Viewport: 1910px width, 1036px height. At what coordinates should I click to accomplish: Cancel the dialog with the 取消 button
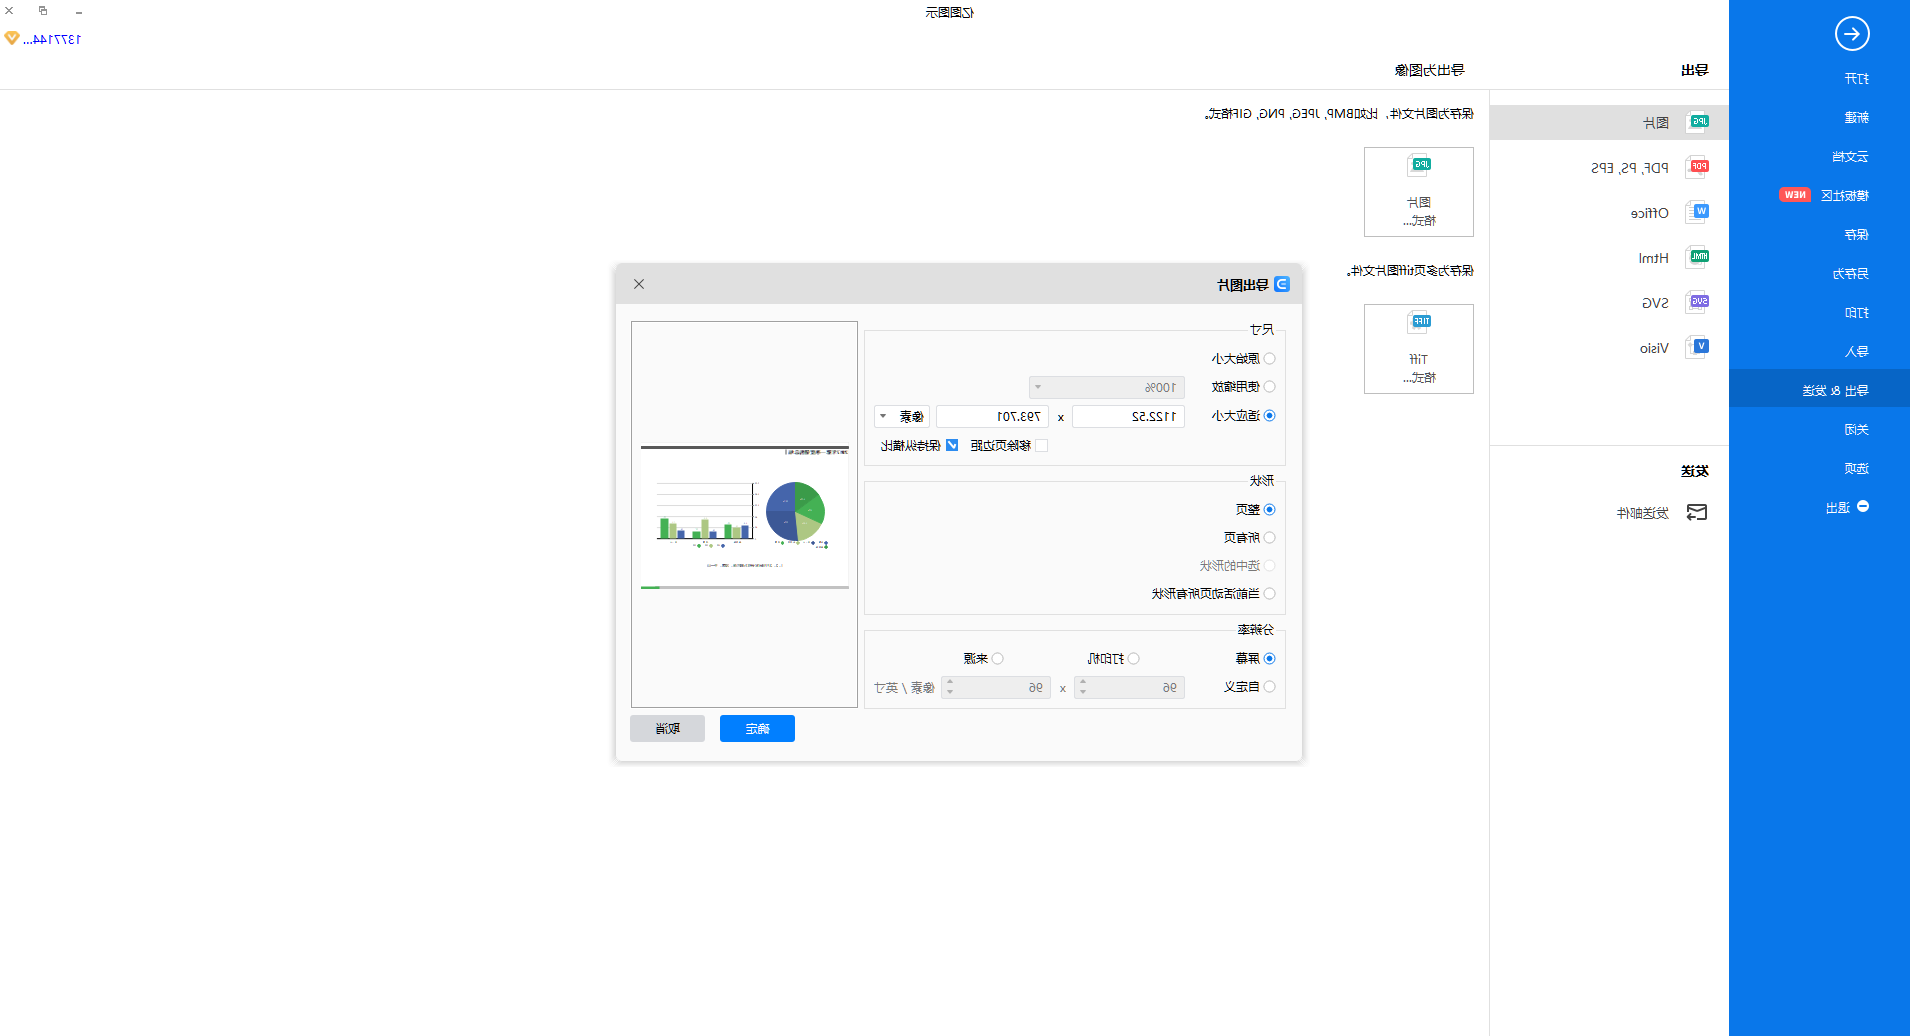coord(667,728)
